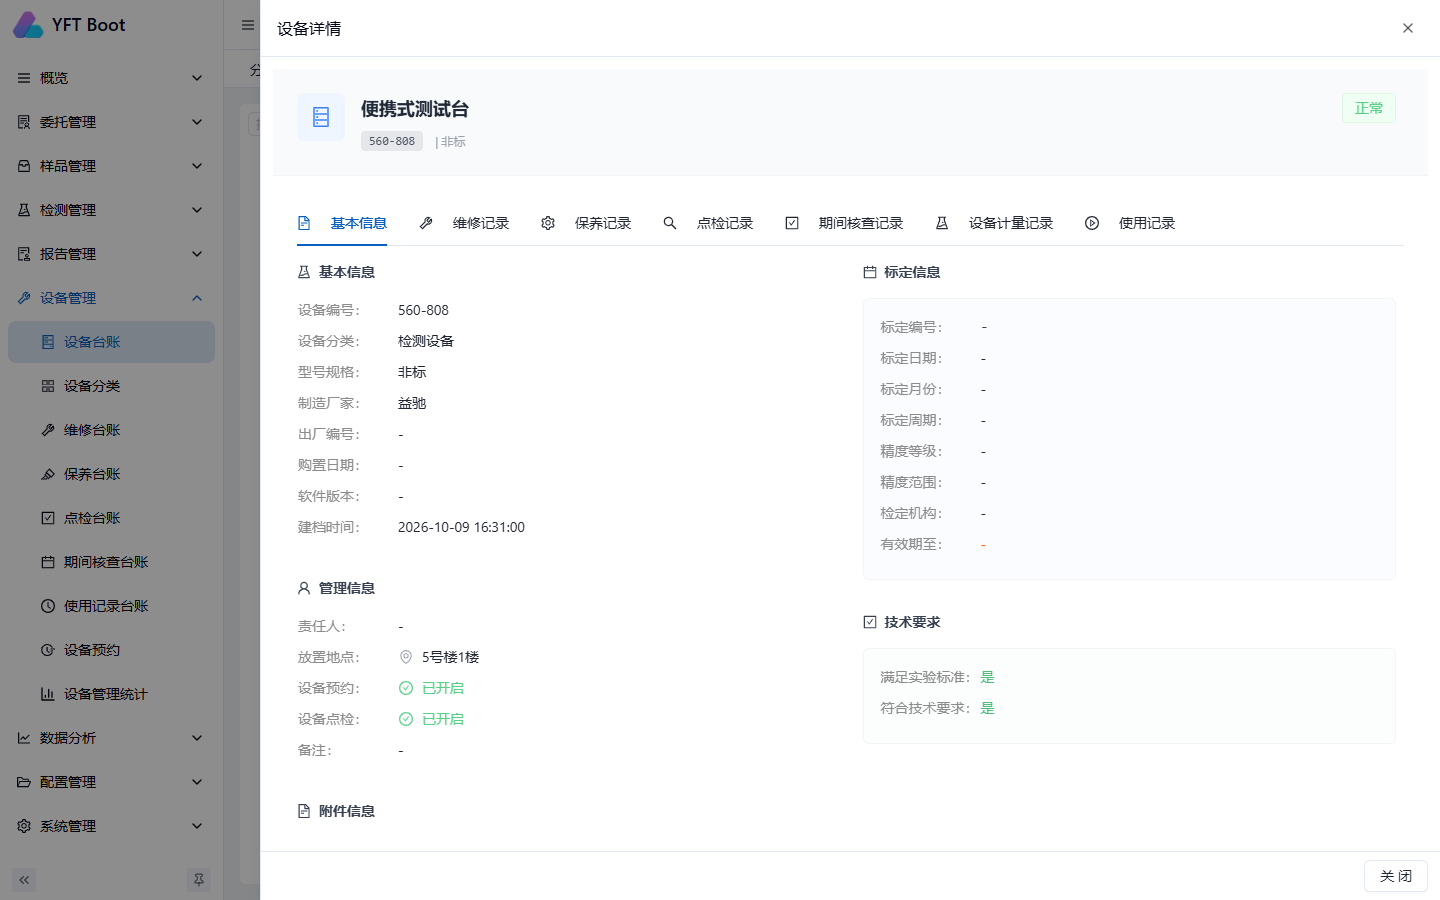
Task: Click the 关闭 button
Action: 1396,876
